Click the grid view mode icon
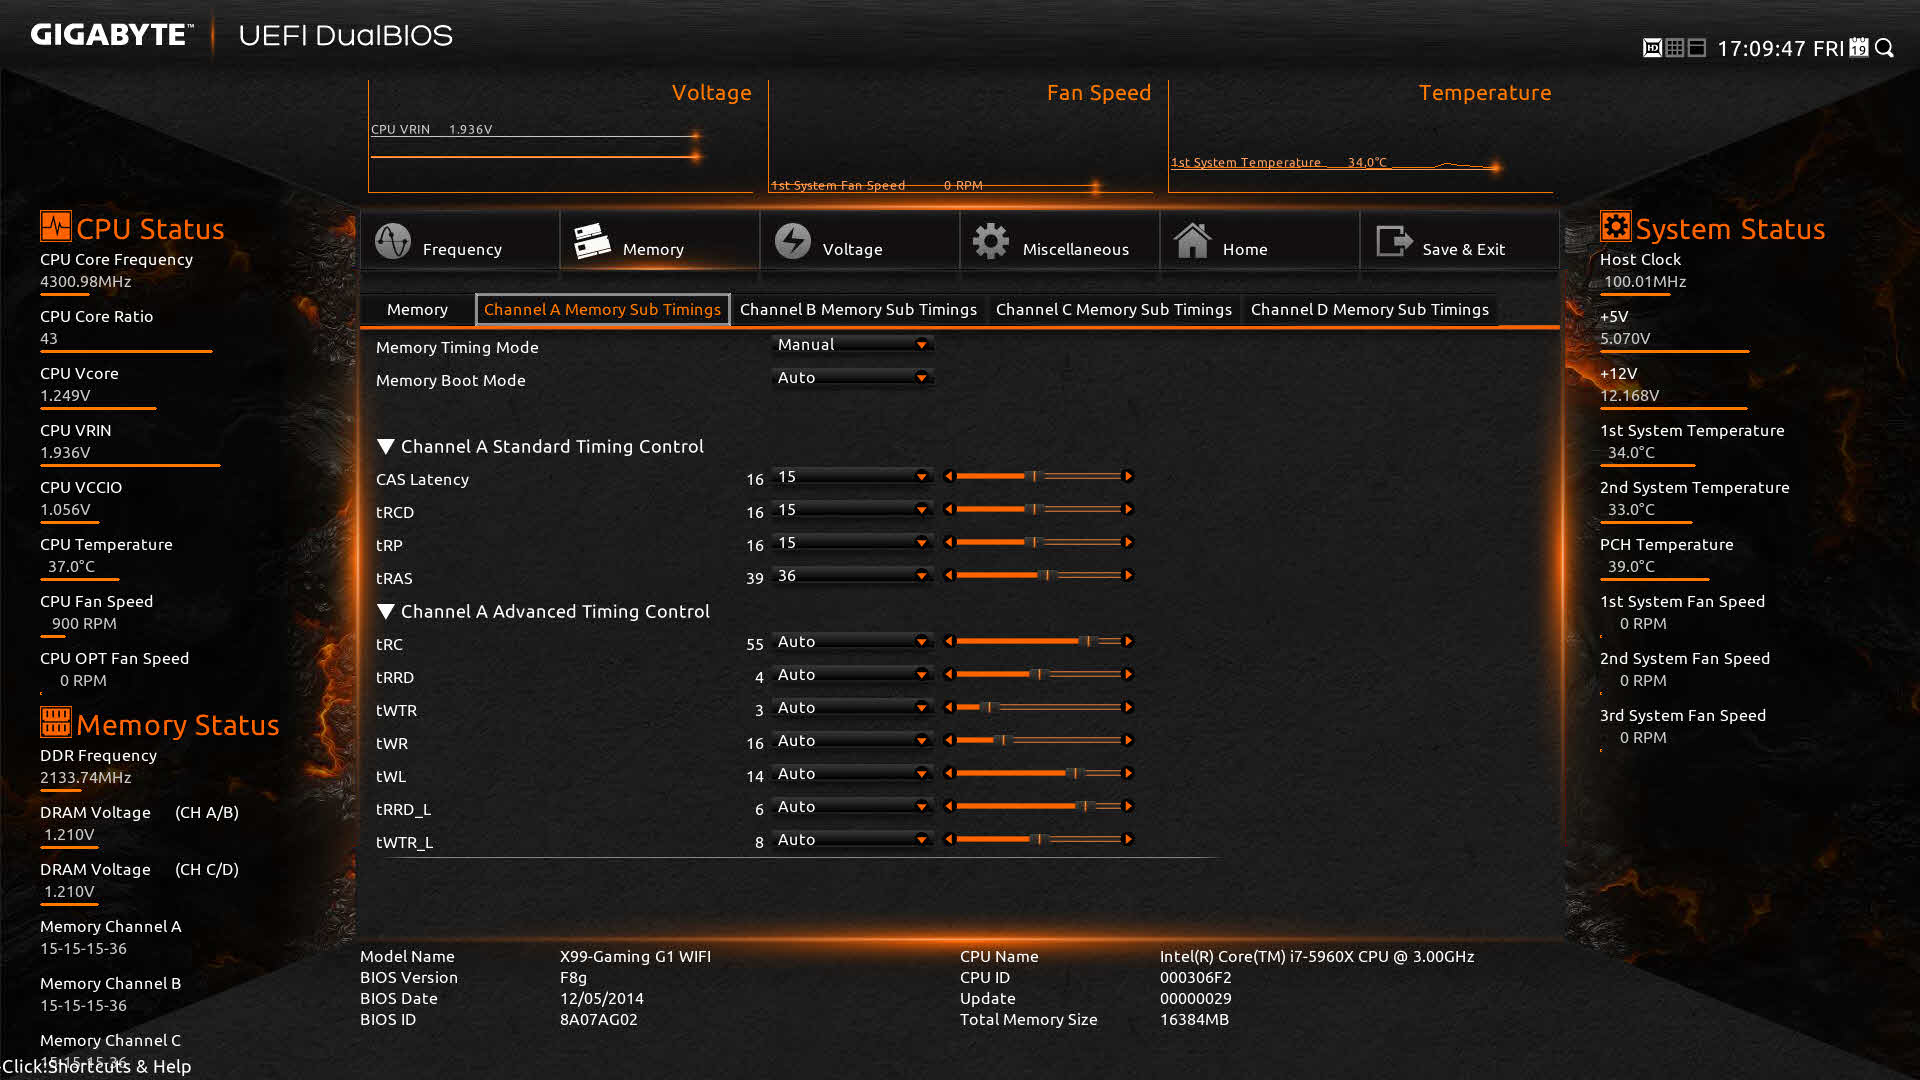1920x1080 pixels. 1675,48
